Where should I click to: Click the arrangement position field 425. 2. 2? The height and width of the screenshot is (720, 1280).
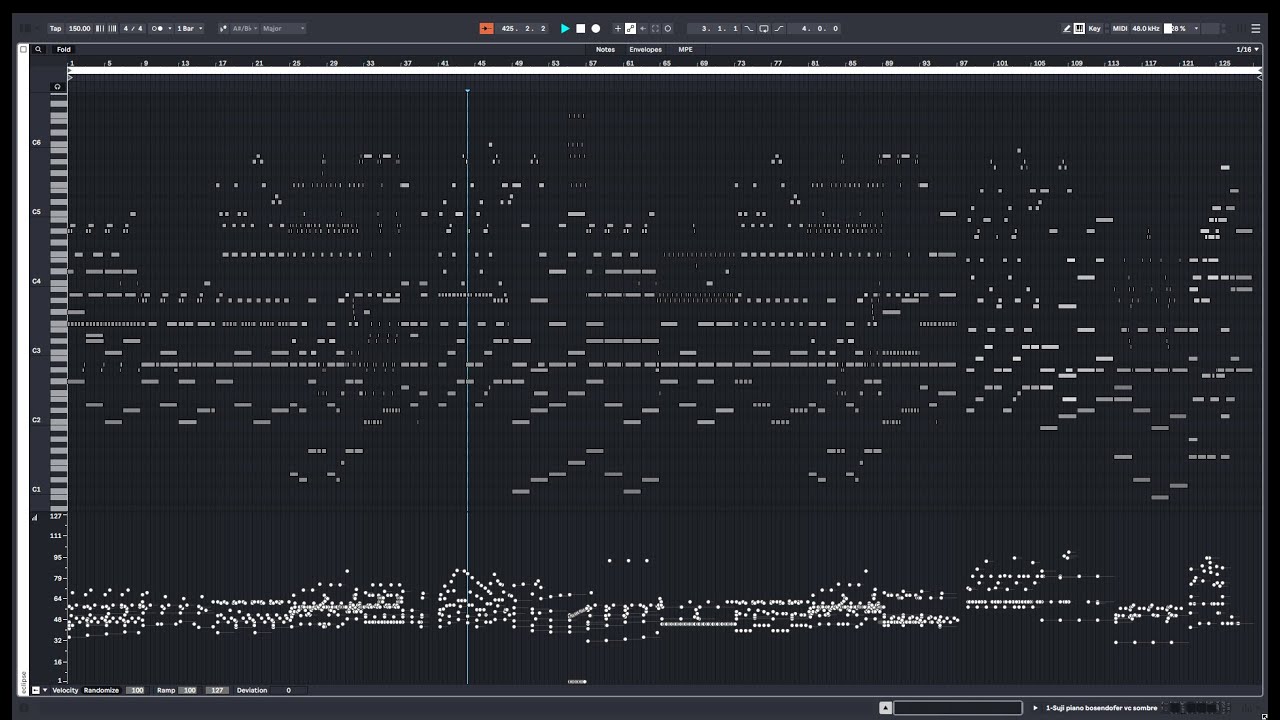coord(524,28)
